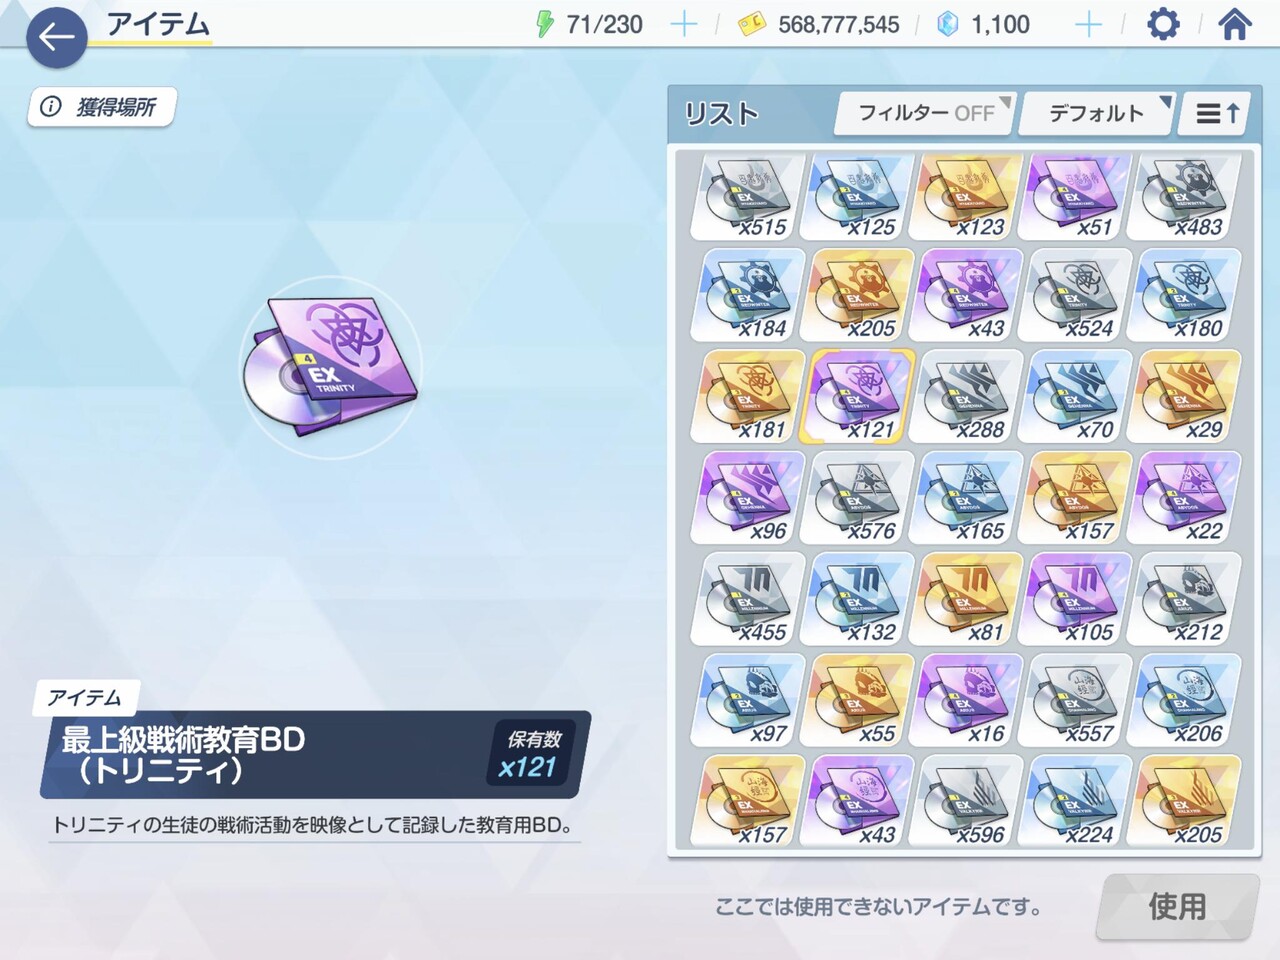This screenshot has height=960, width=1280.
Task: Add energy using the plus beside 71/230
Action: pos(684,24)
